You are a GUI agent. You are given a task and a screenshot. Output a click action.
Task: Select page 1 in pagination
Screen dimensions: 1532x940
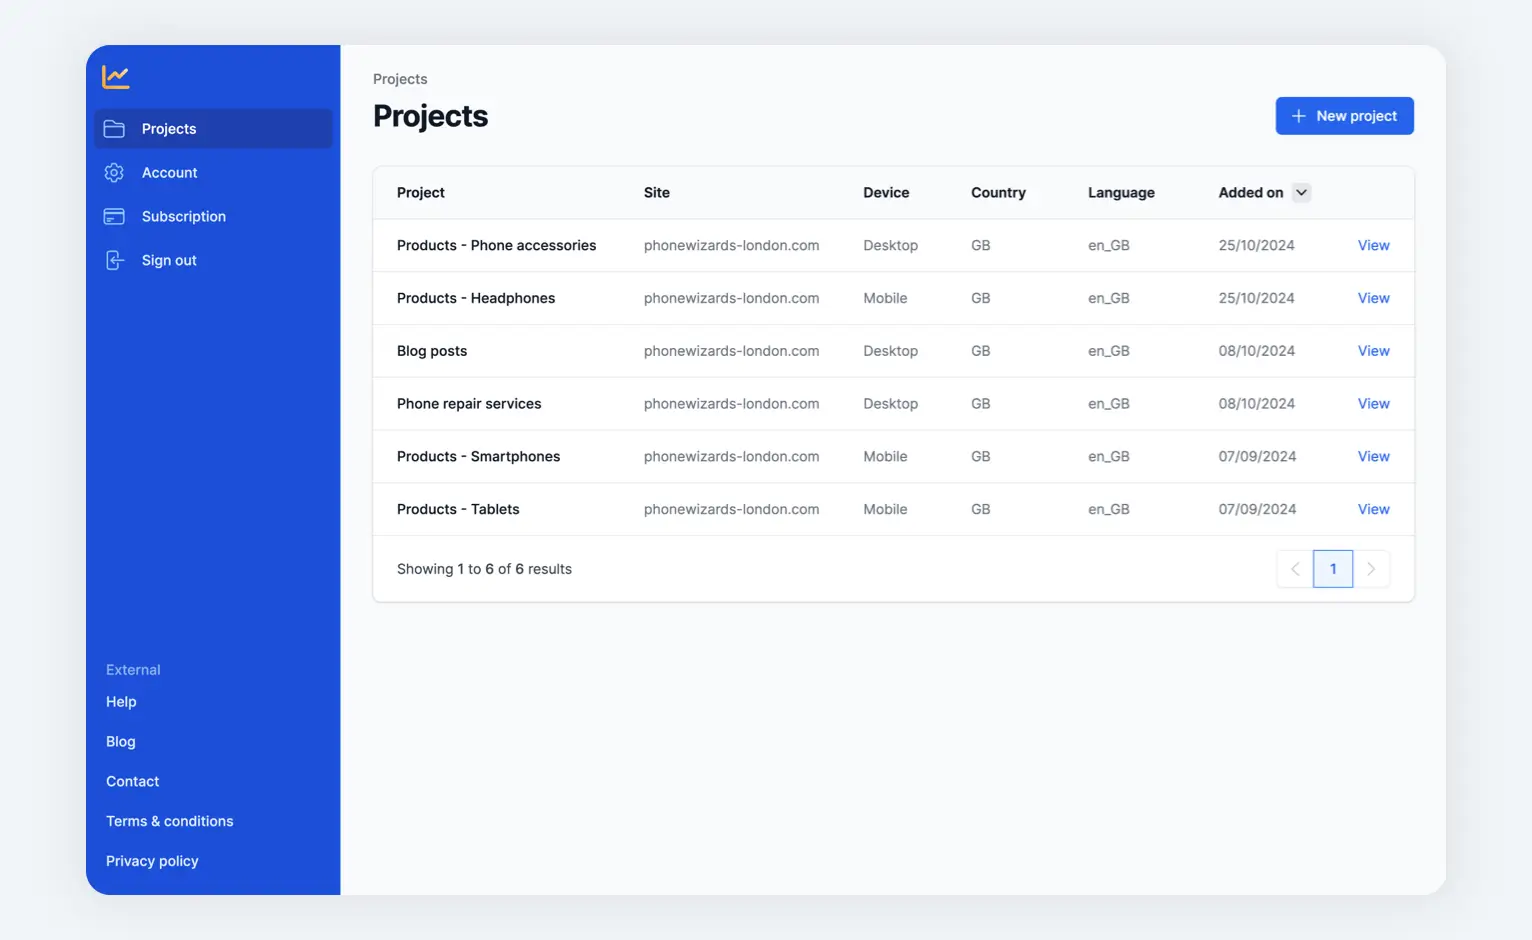tap(1333, 568)
